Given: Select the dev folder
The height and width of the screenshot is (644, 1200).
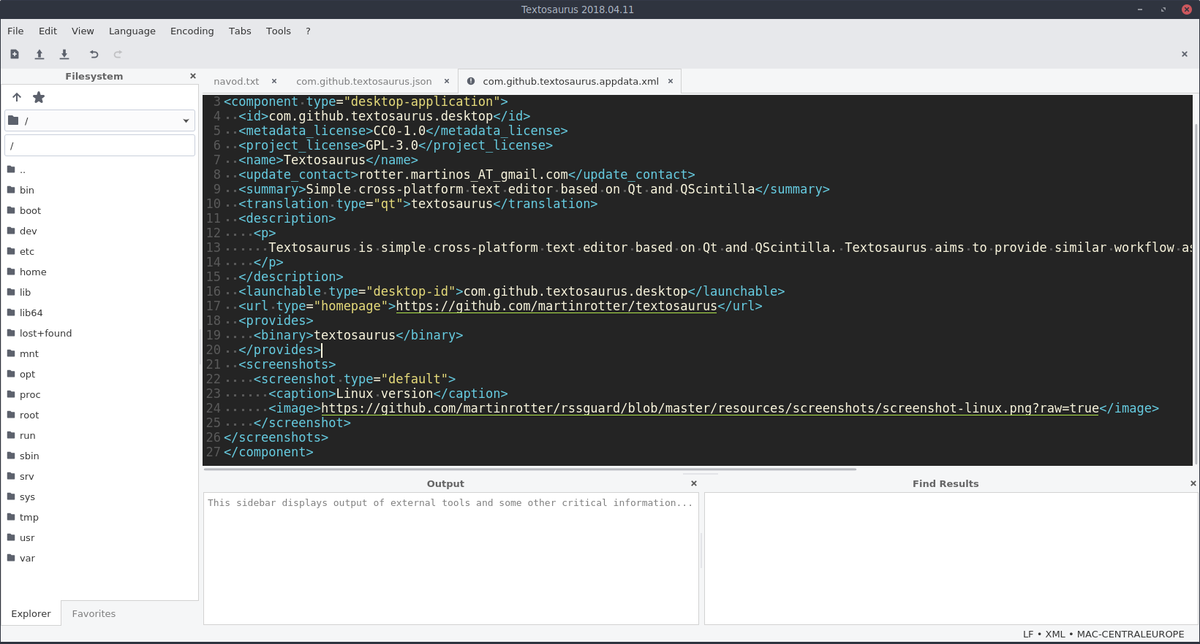Looking at the screenshot, I should [99, 231].
